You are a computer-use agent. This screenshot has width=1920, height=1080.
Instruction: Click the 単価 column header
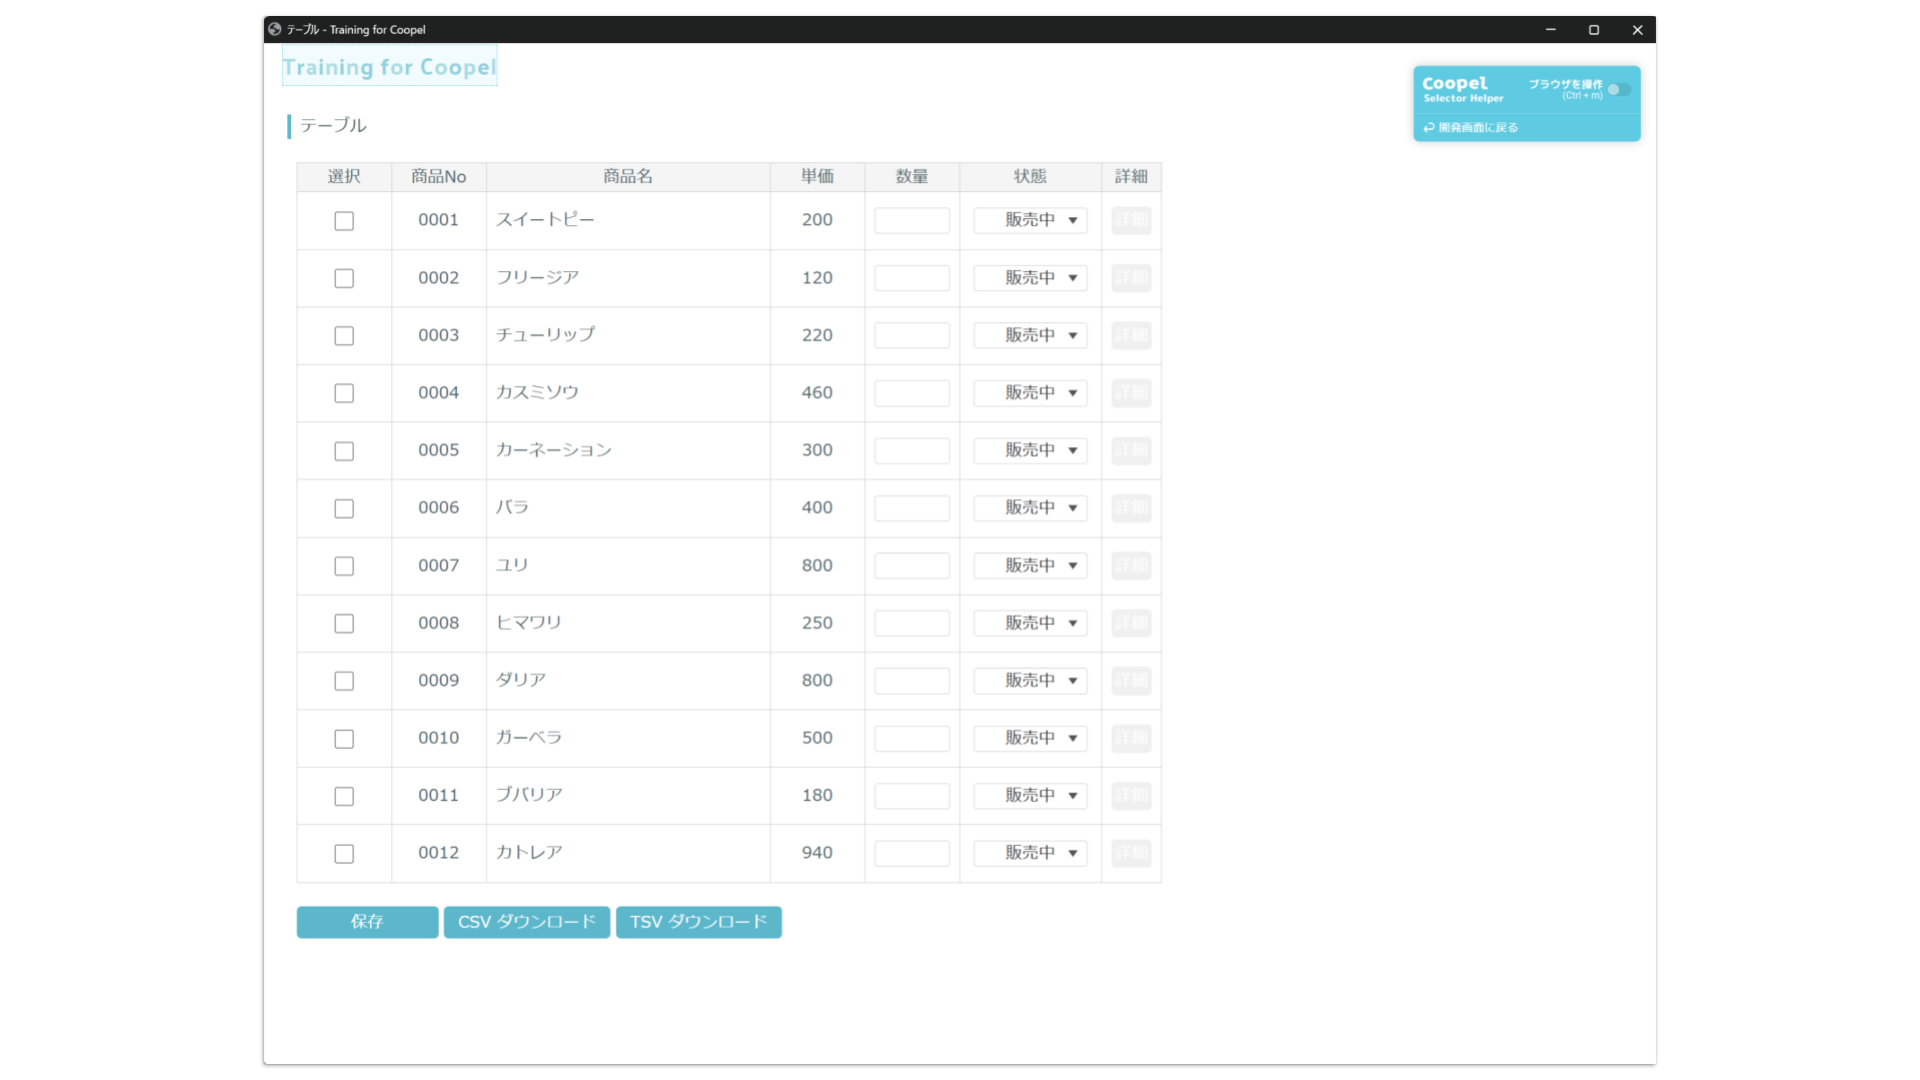[x=817, y=177]
